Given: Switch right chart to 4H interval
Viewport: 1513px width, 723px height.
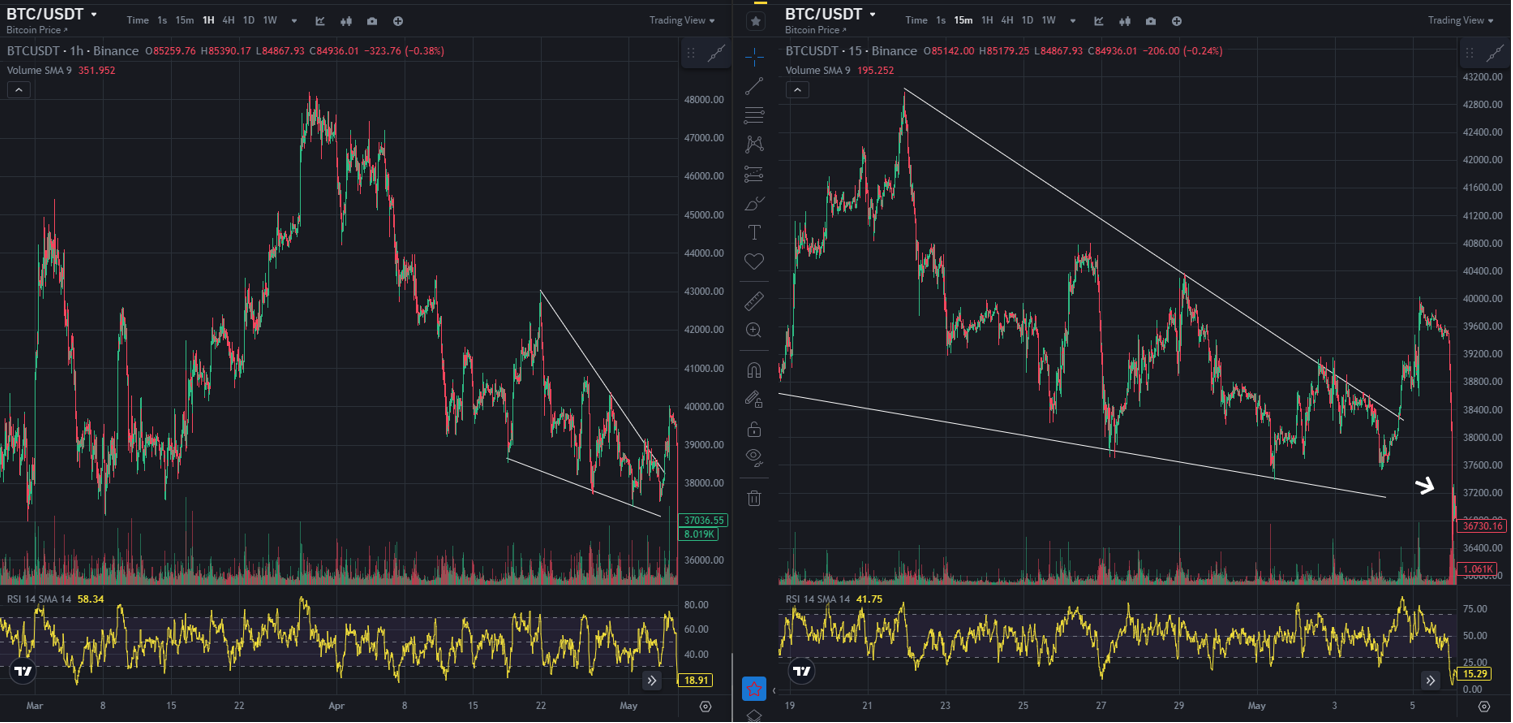Looking at the screenshot, I should [1007, 21].
